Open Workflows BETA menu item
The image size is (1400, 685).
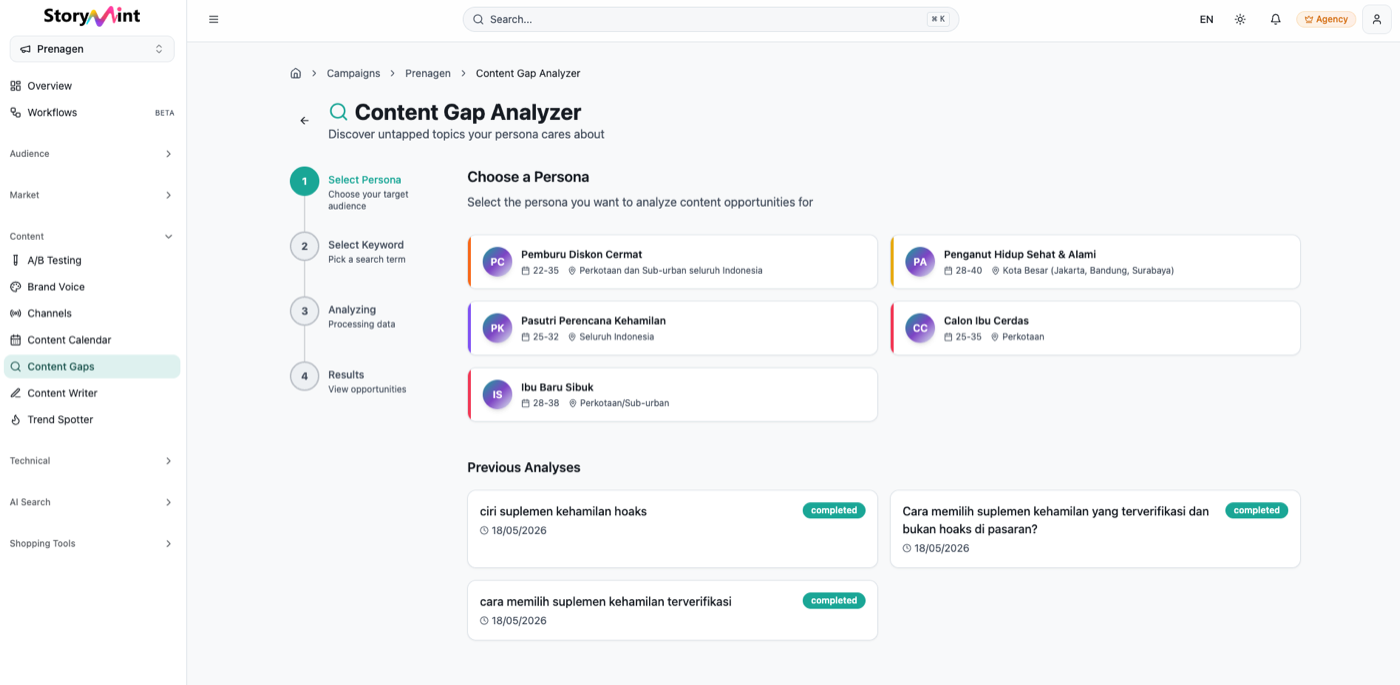92,113
